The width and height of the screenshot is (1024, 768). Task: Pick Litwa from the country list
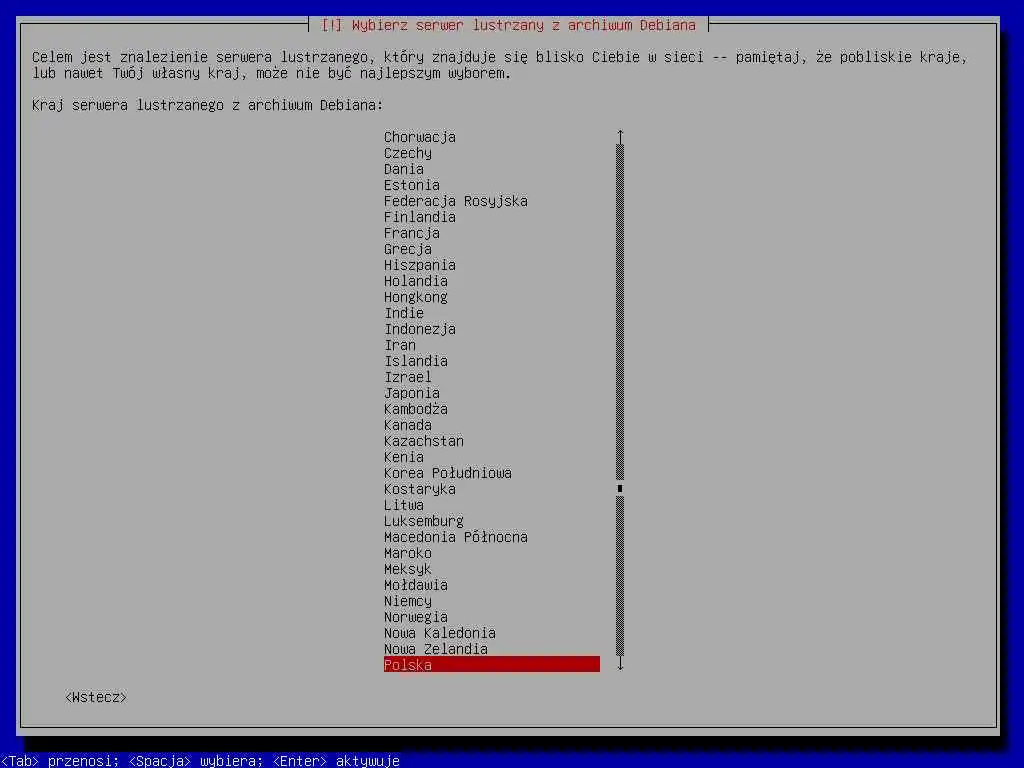(x=404, y=505)
